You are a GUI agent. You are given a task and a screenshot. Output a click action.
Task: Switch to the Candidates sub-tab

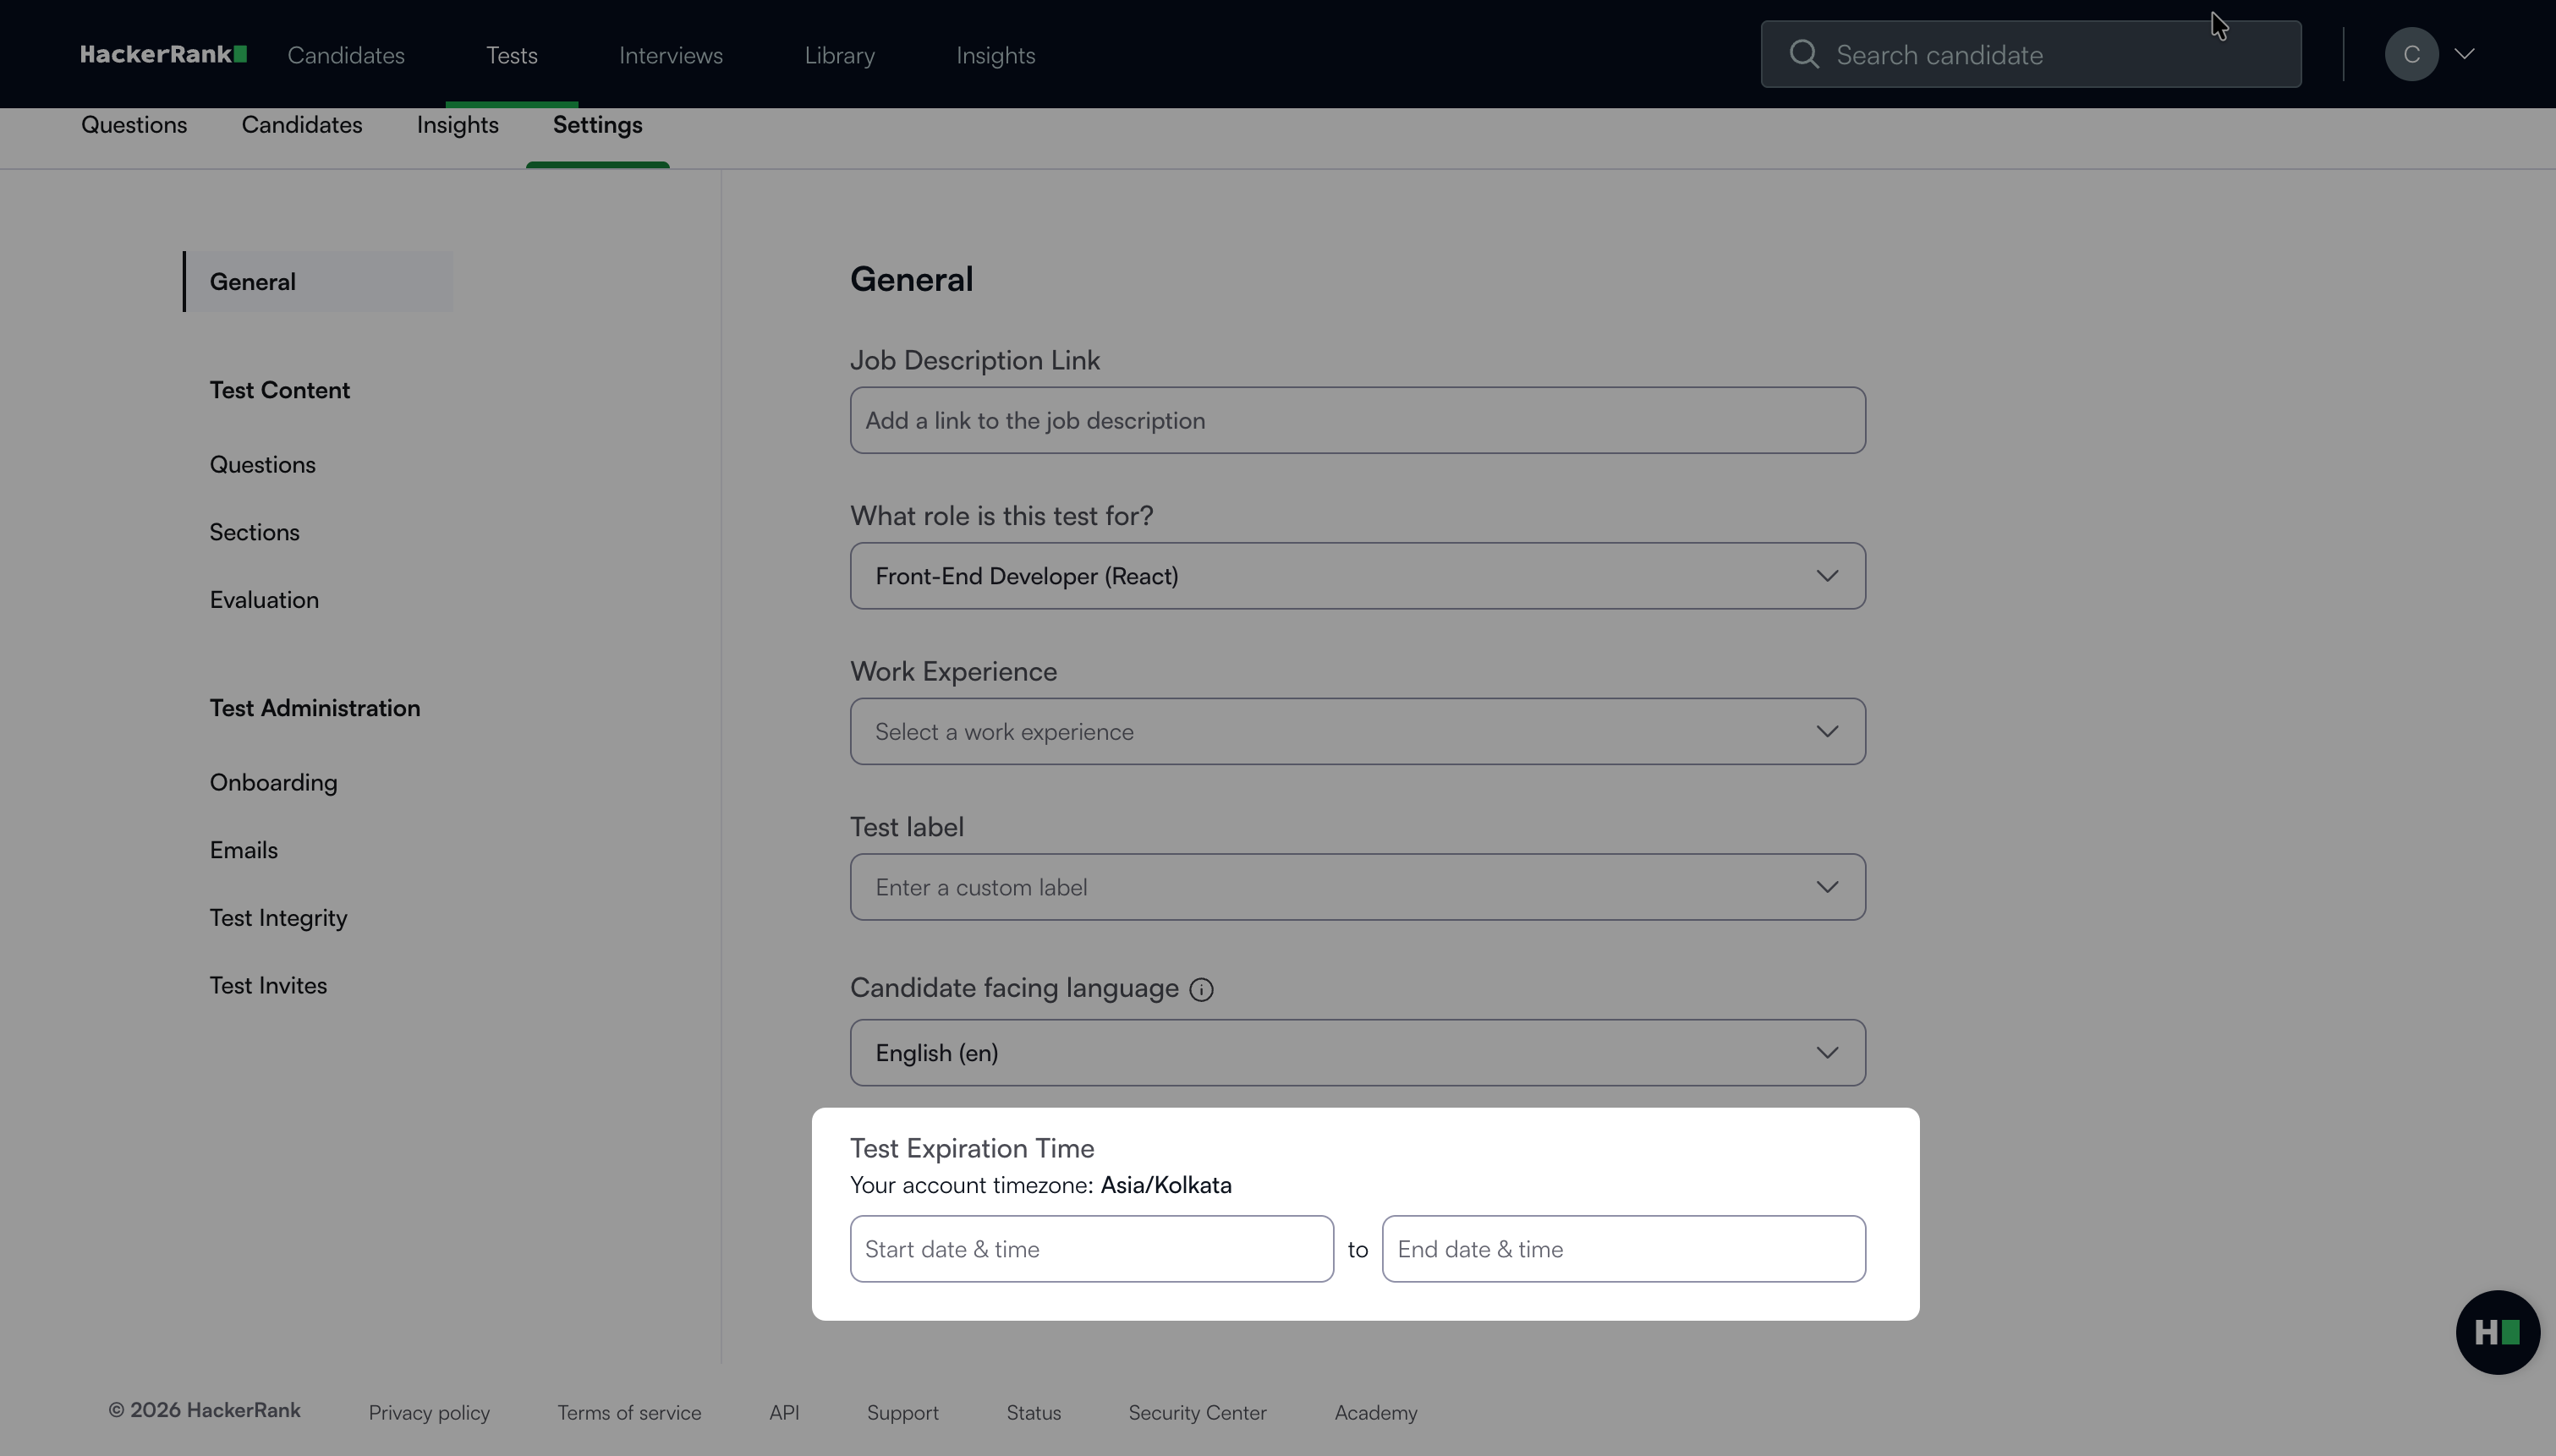[x=301, y=125]
